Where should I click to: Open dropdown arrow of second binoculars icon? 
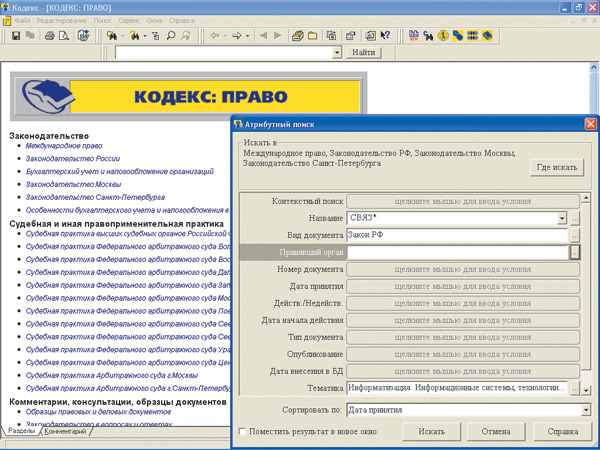pos(145,36)
